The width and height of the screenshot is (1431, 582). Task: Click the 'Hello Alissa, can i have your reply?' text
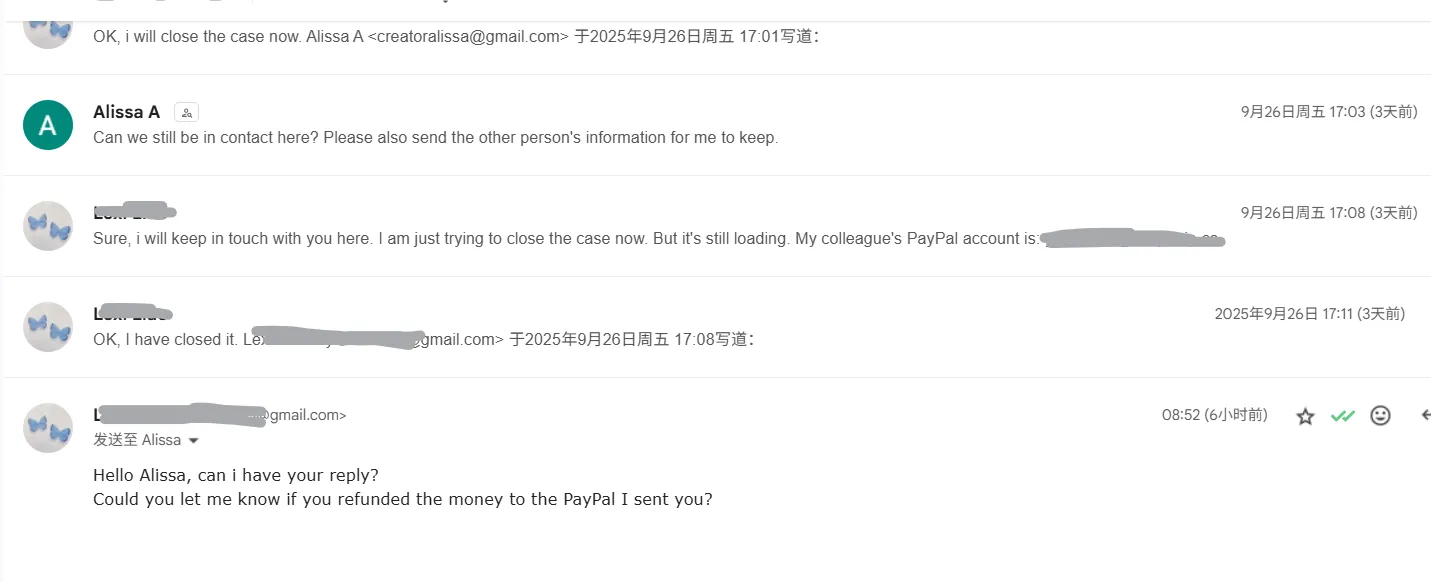(236, 475)
